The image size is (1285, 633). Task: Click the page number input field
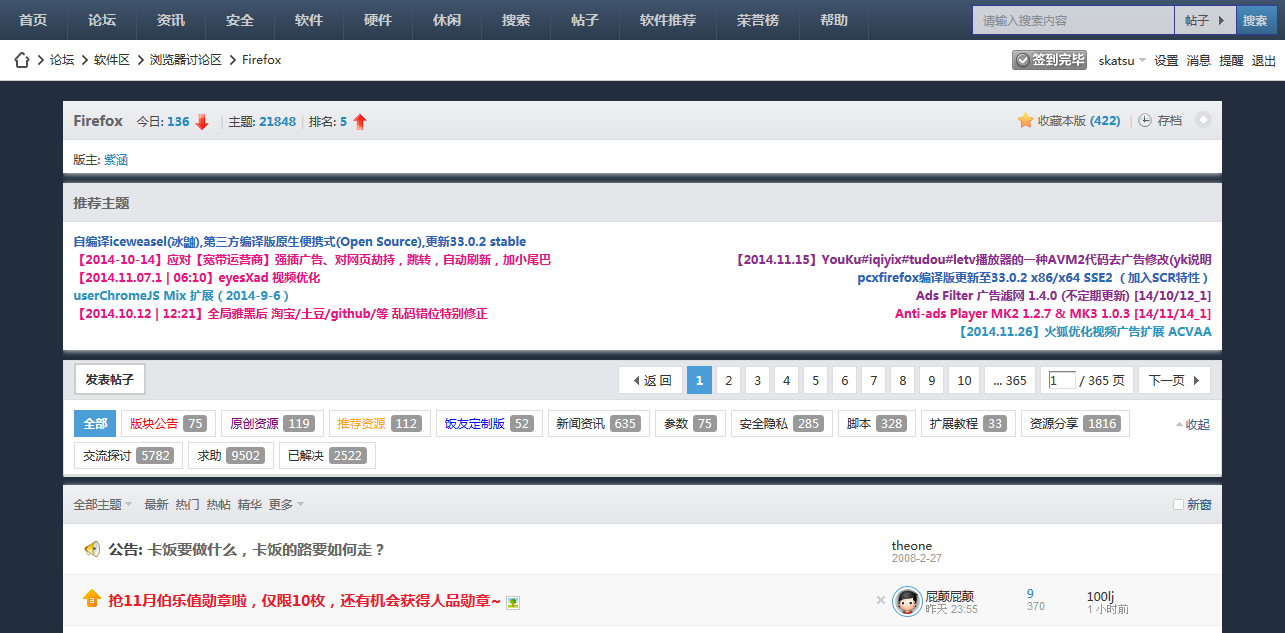1062,380
